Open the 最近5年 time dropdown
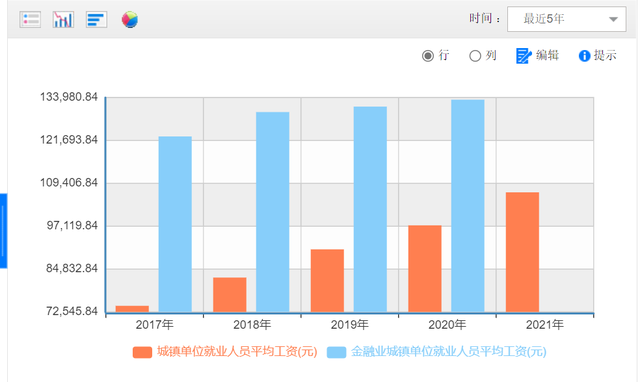 (x=567, y=19)
